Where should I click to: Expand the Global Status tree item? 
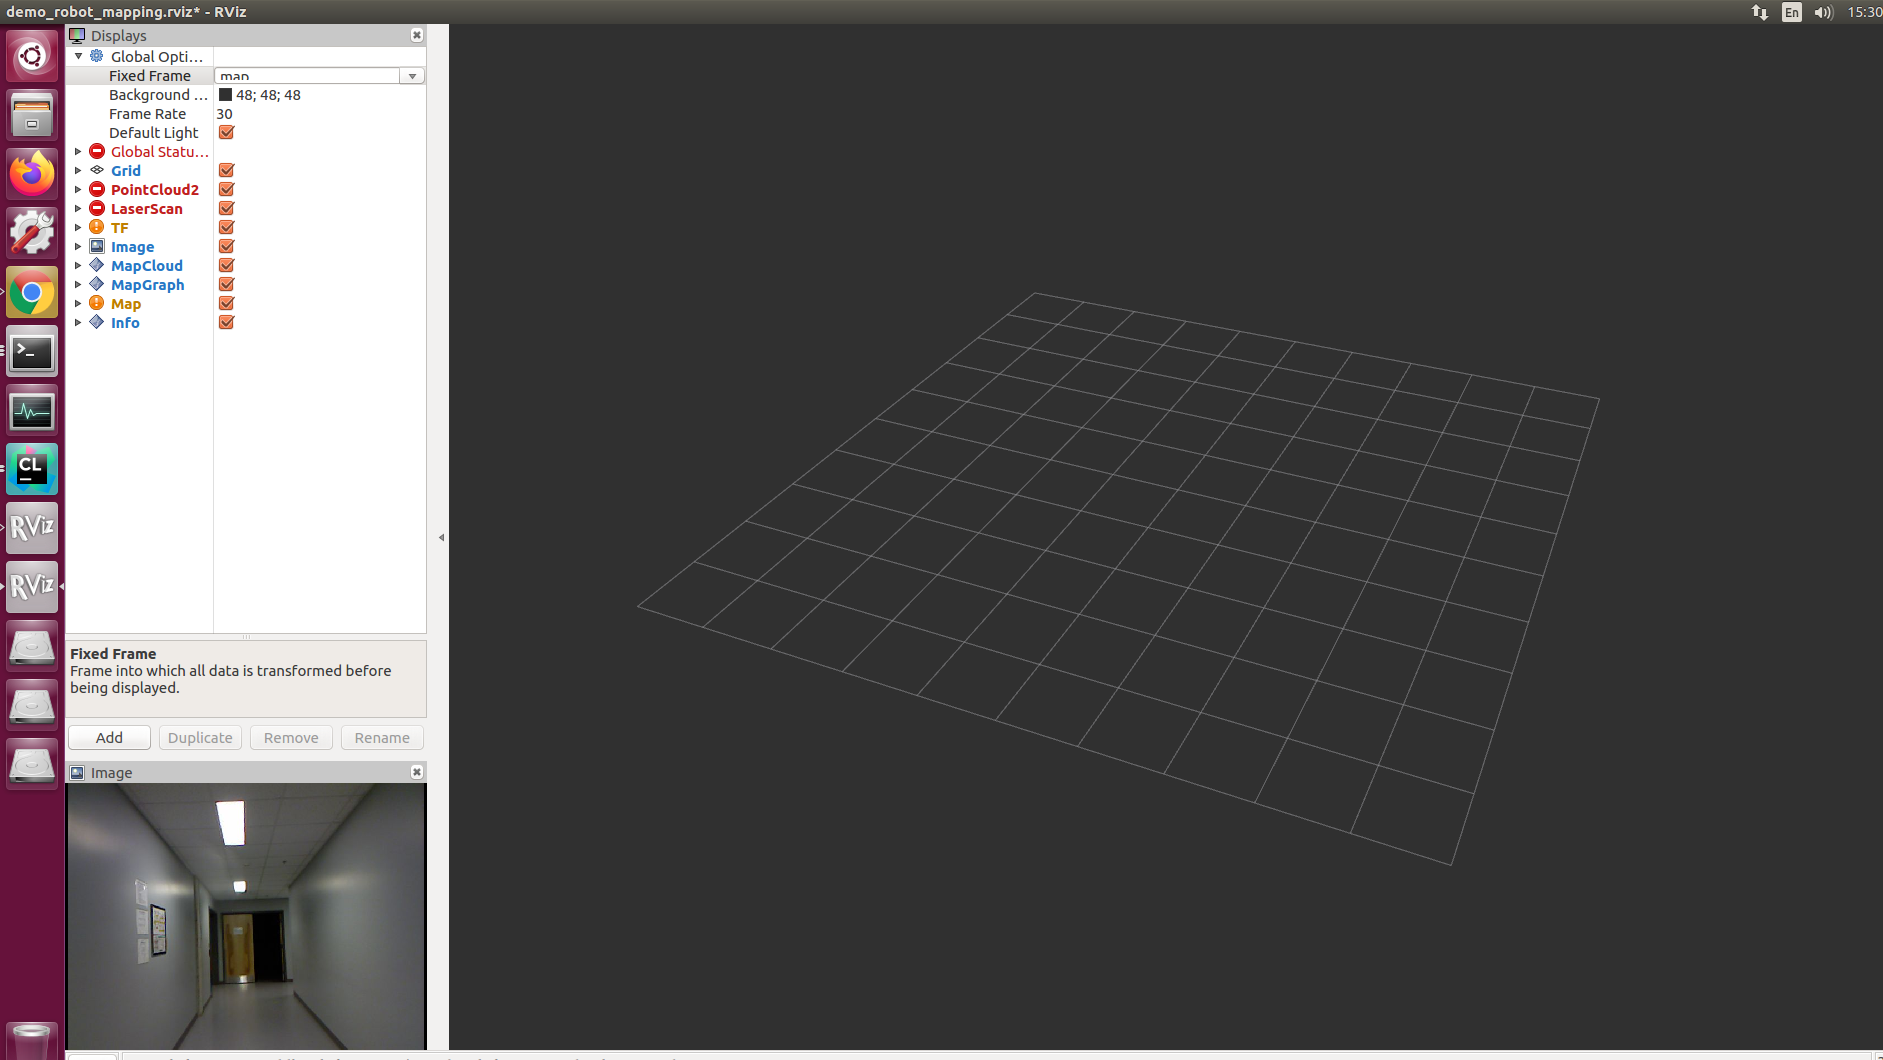tap(78, 151)
